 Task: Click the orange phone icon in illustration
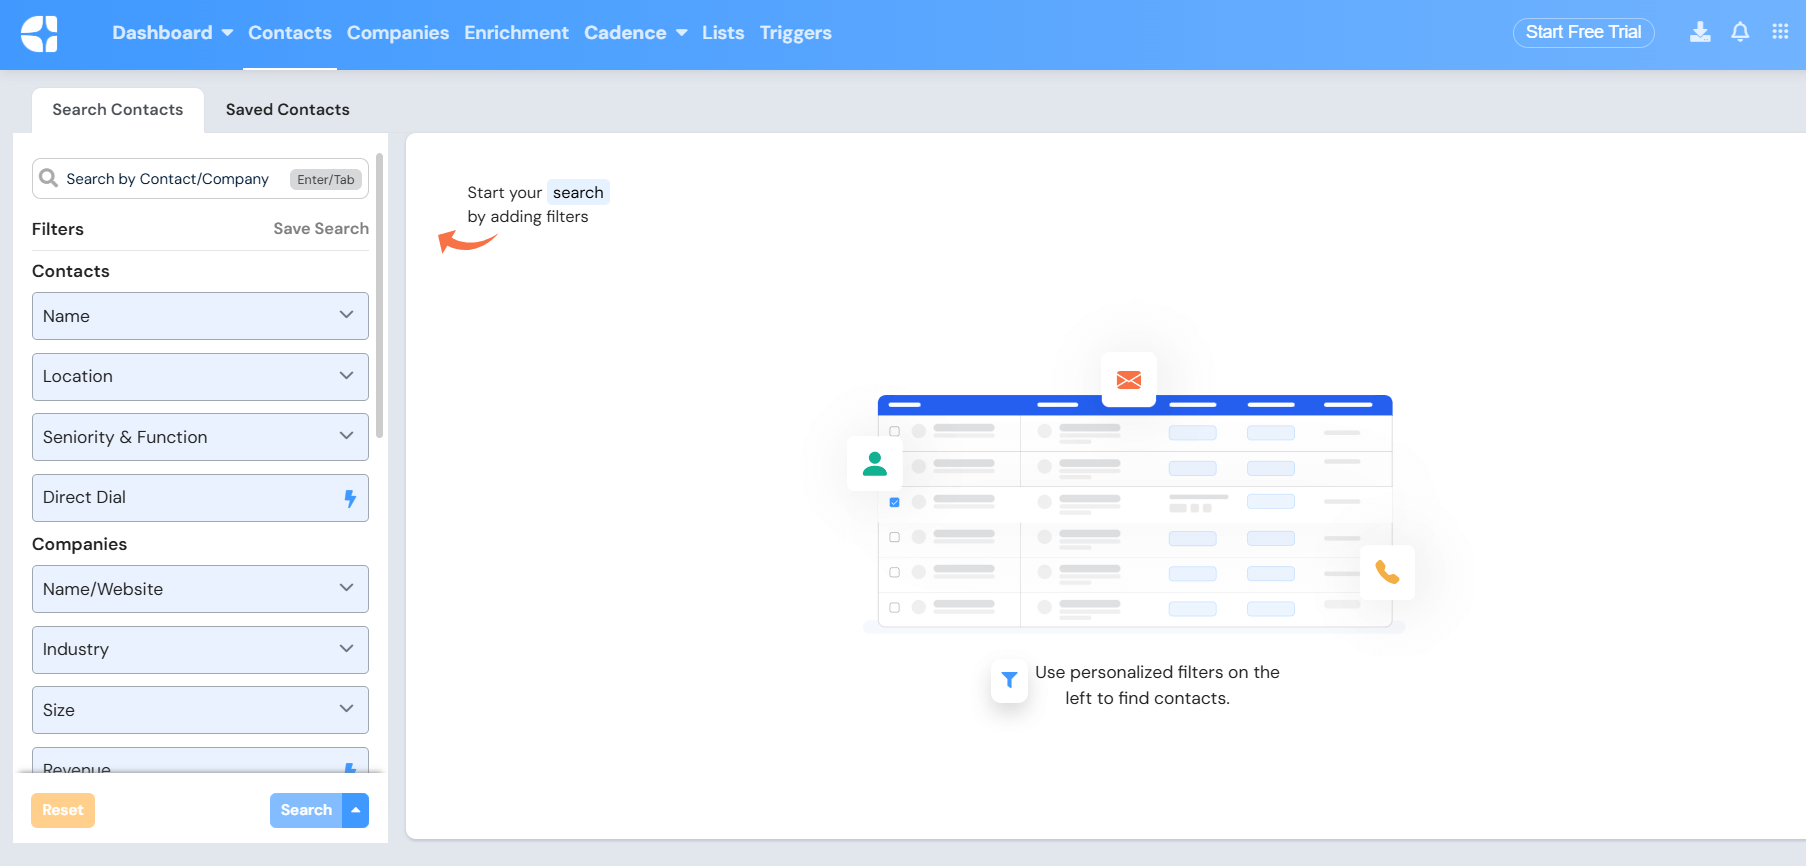pos(1387,572)
